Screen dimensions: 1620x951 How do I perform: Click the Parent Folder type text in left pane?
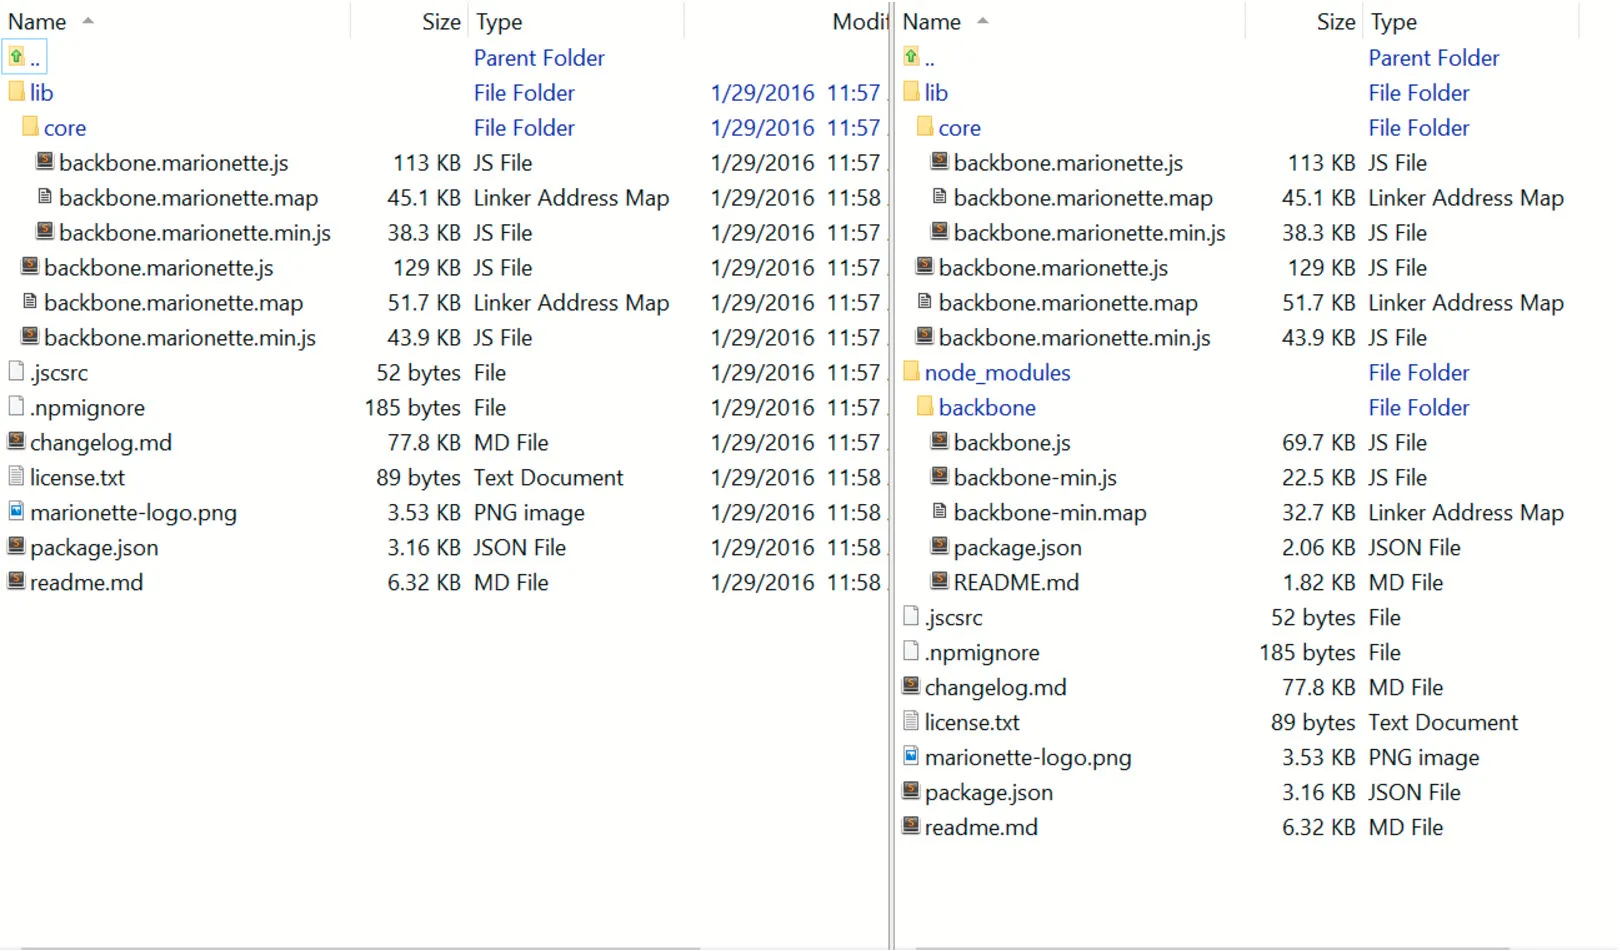point(540,58)
